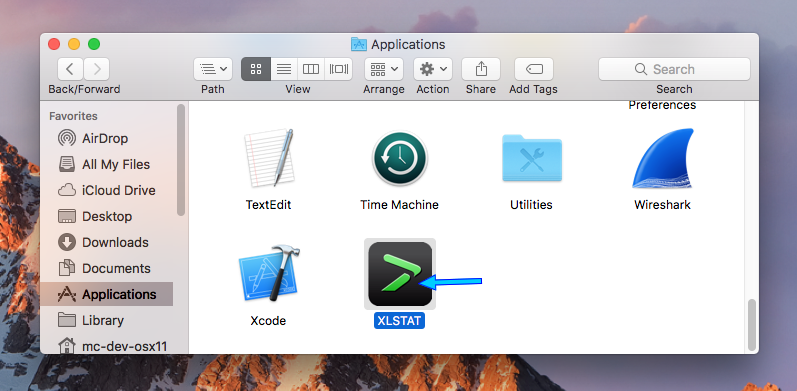The width and height of the screenshot is (797, 391).
Task: Click the Applications folder title icon
Action: [x=359, y=44]
